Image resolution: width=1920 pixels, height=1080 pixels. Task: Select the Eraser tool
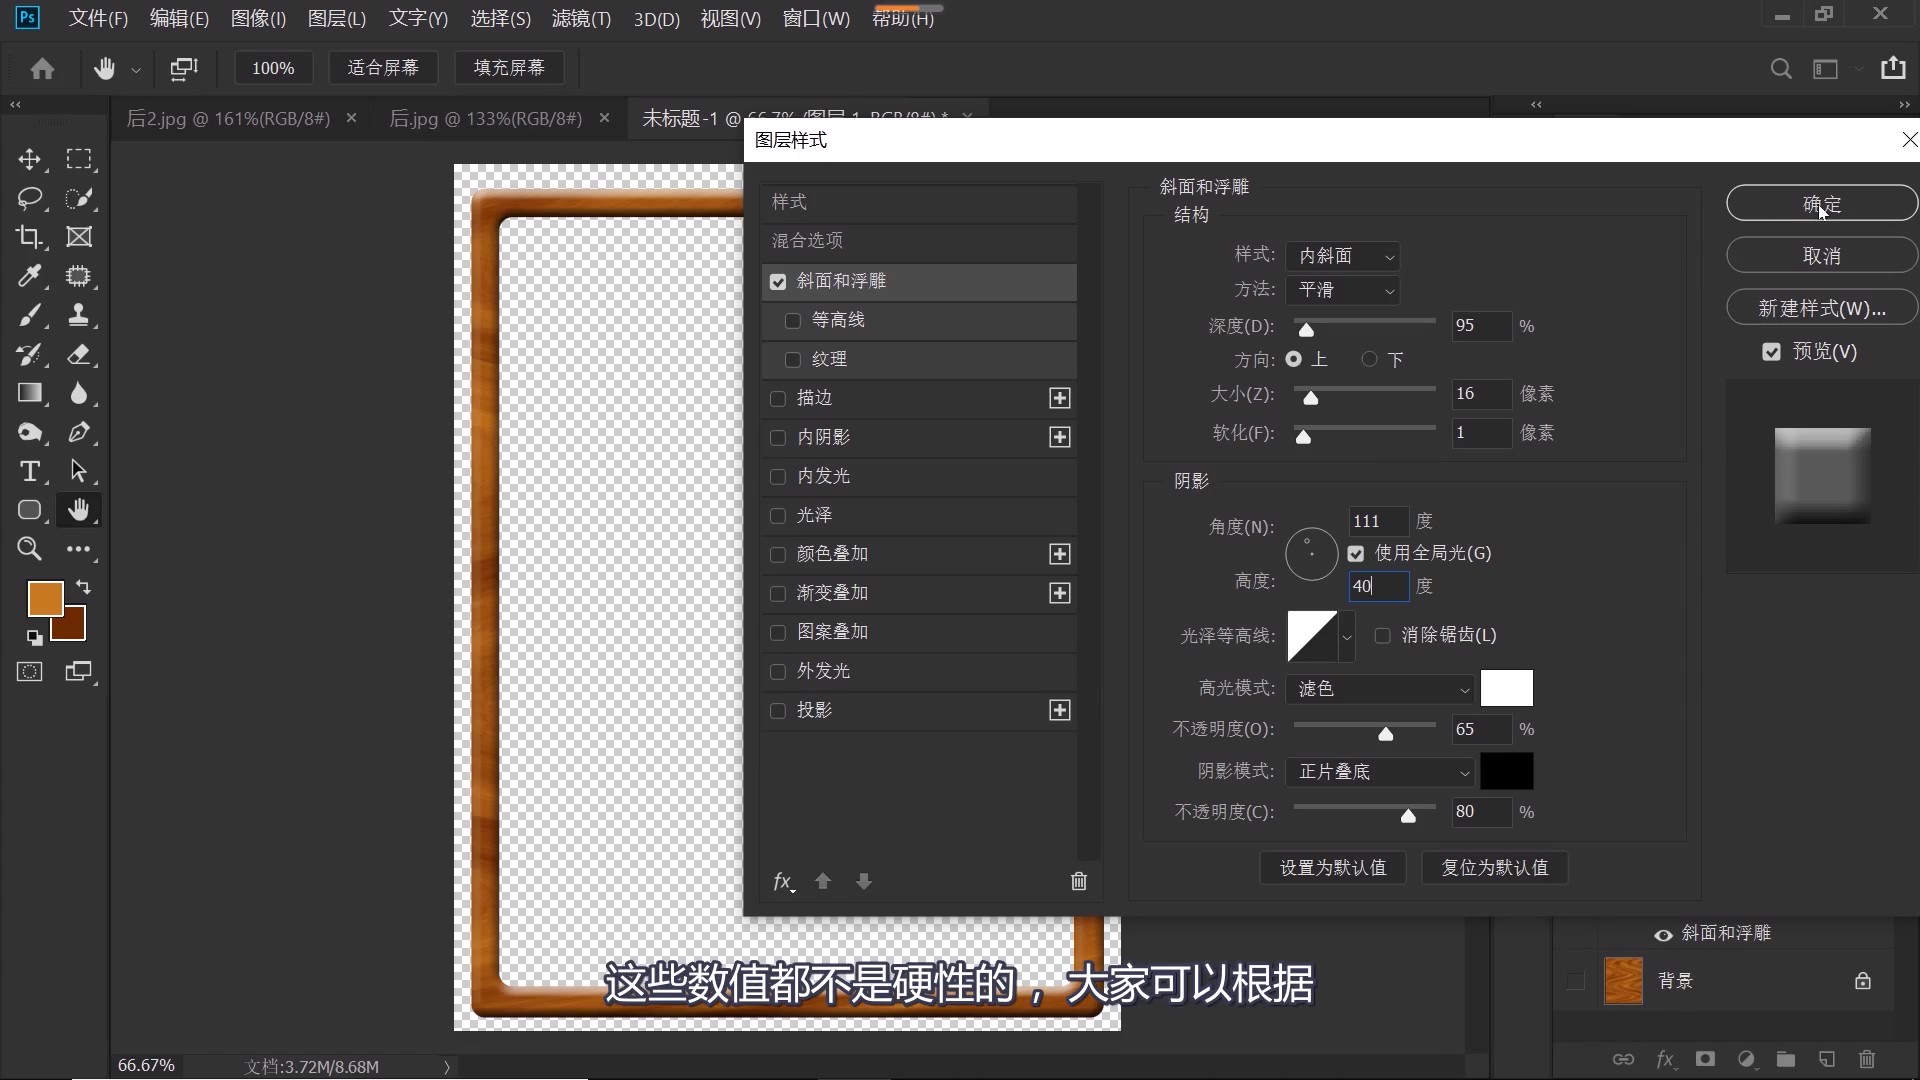80,355
